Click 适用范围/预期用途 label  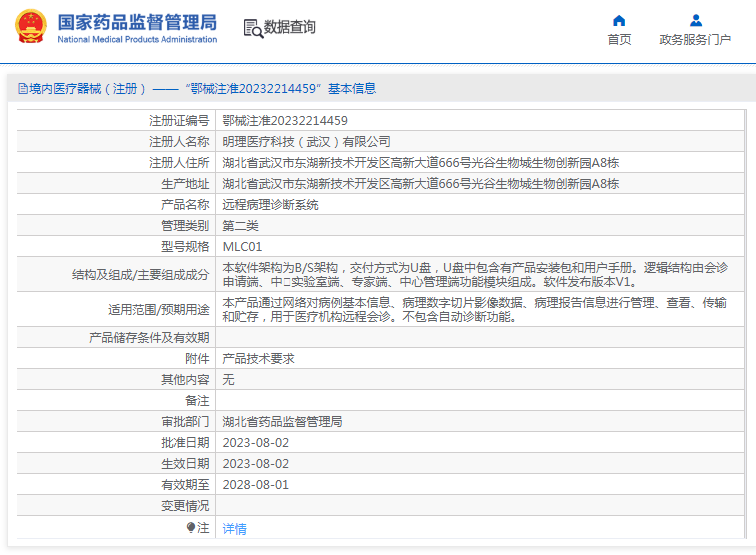159,310
